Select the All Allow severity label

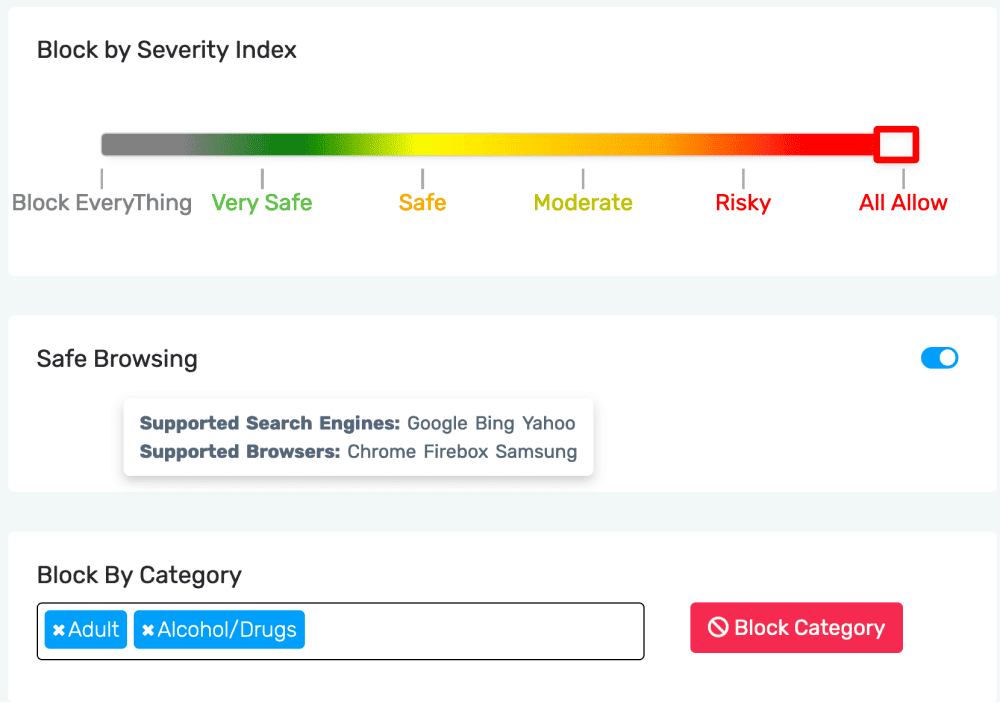click(903, 202)
